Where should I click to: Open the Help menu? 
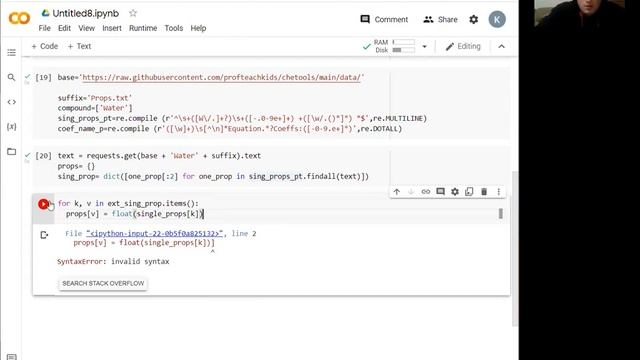point(198,28)
